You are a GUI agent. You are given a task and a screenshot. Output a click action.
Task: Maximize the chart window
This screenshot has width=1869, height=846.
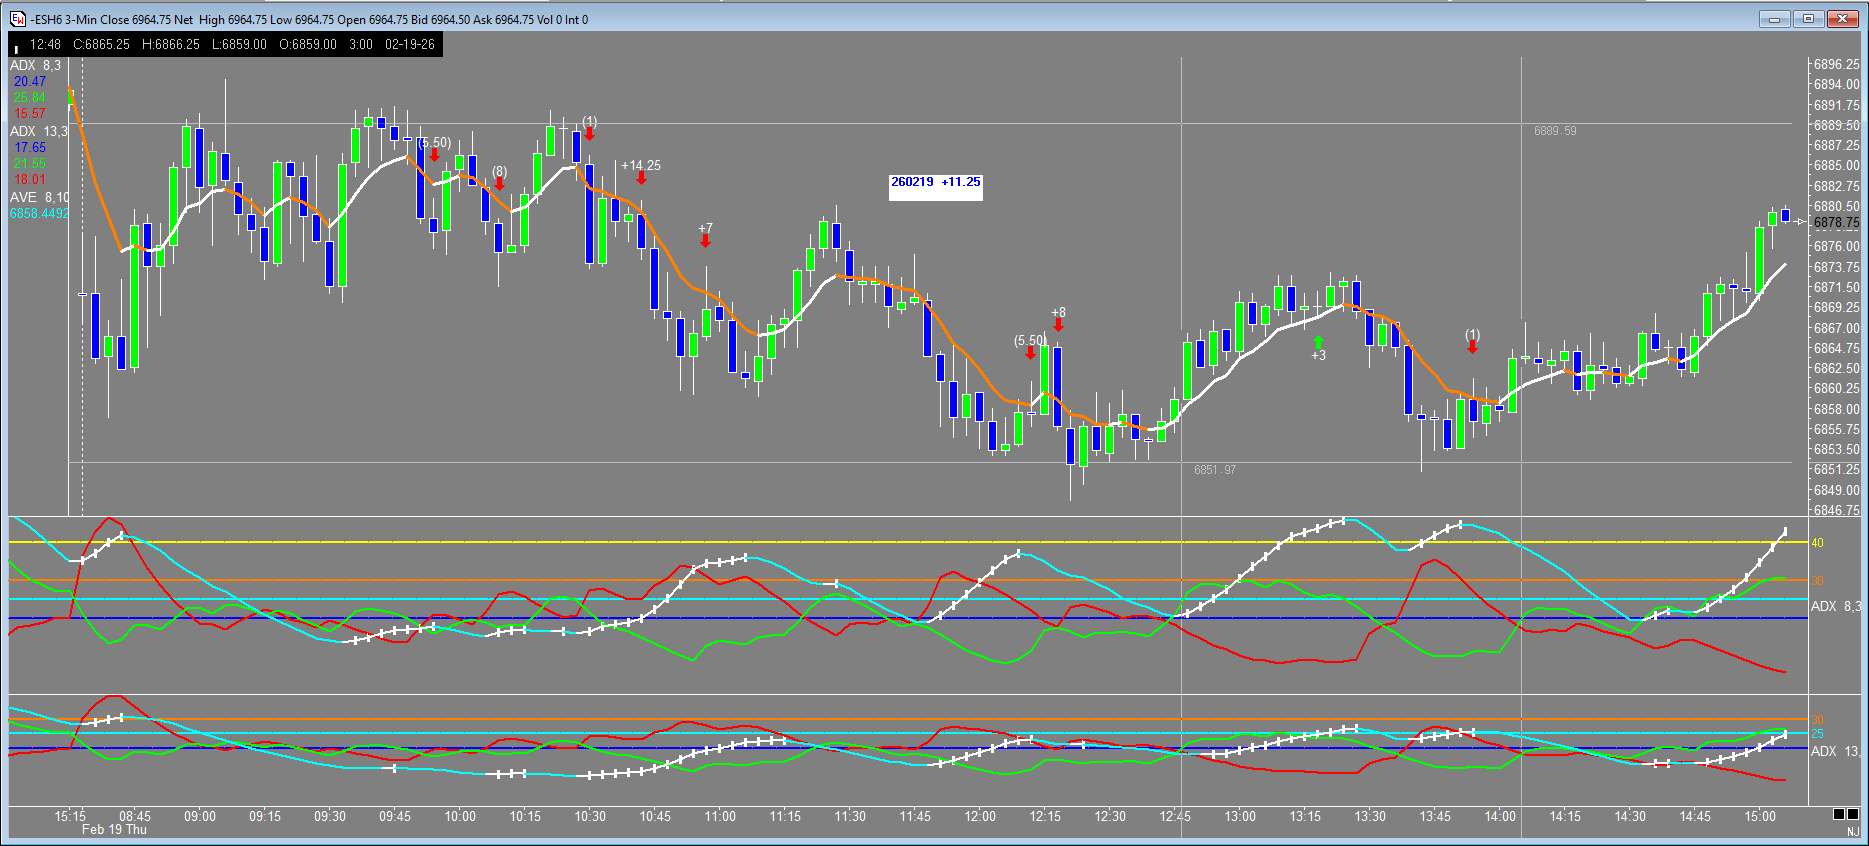click(x=1808, y=19)
